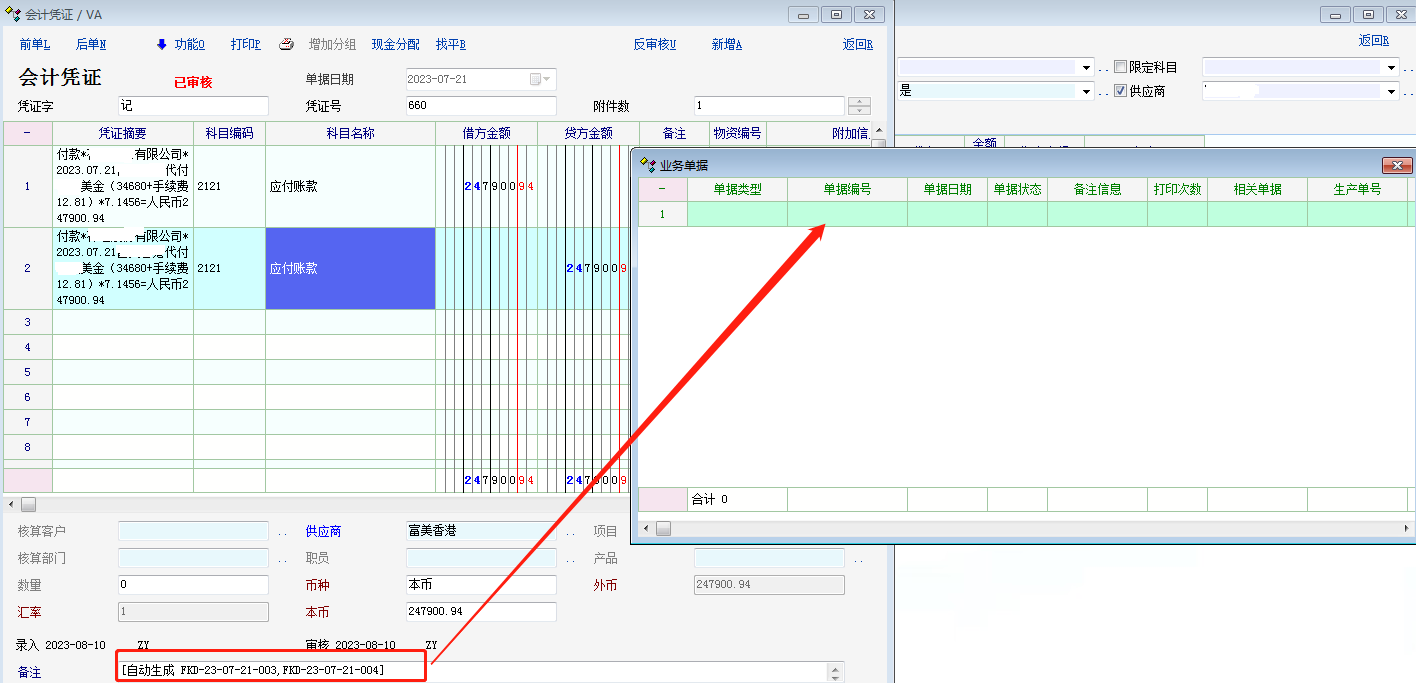
Task: Enable the 限定科目 checkbox
Action: (1120, 67)
